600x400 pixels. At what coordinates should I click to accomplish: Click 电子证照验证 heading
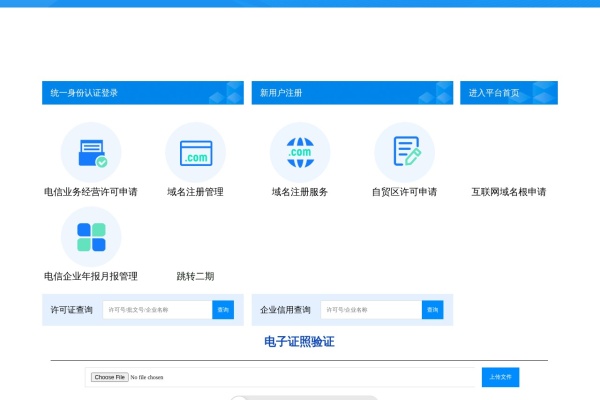pyautogui.click(x=299, y=341)
